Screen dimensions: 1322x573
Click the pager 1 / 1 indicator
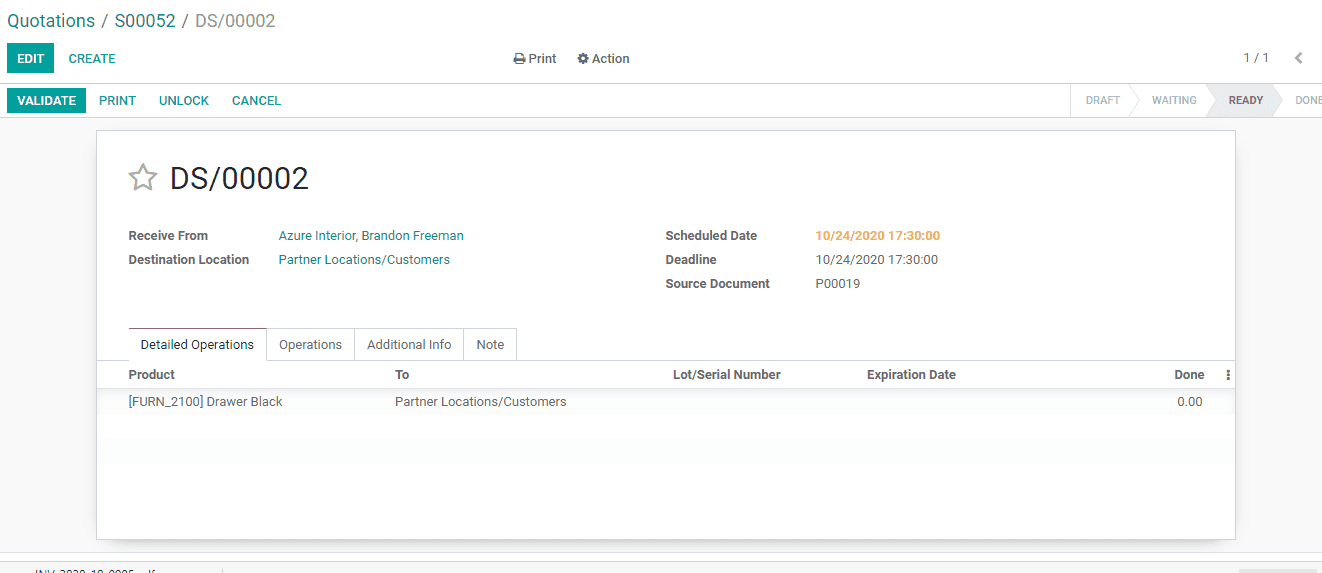1256,58
